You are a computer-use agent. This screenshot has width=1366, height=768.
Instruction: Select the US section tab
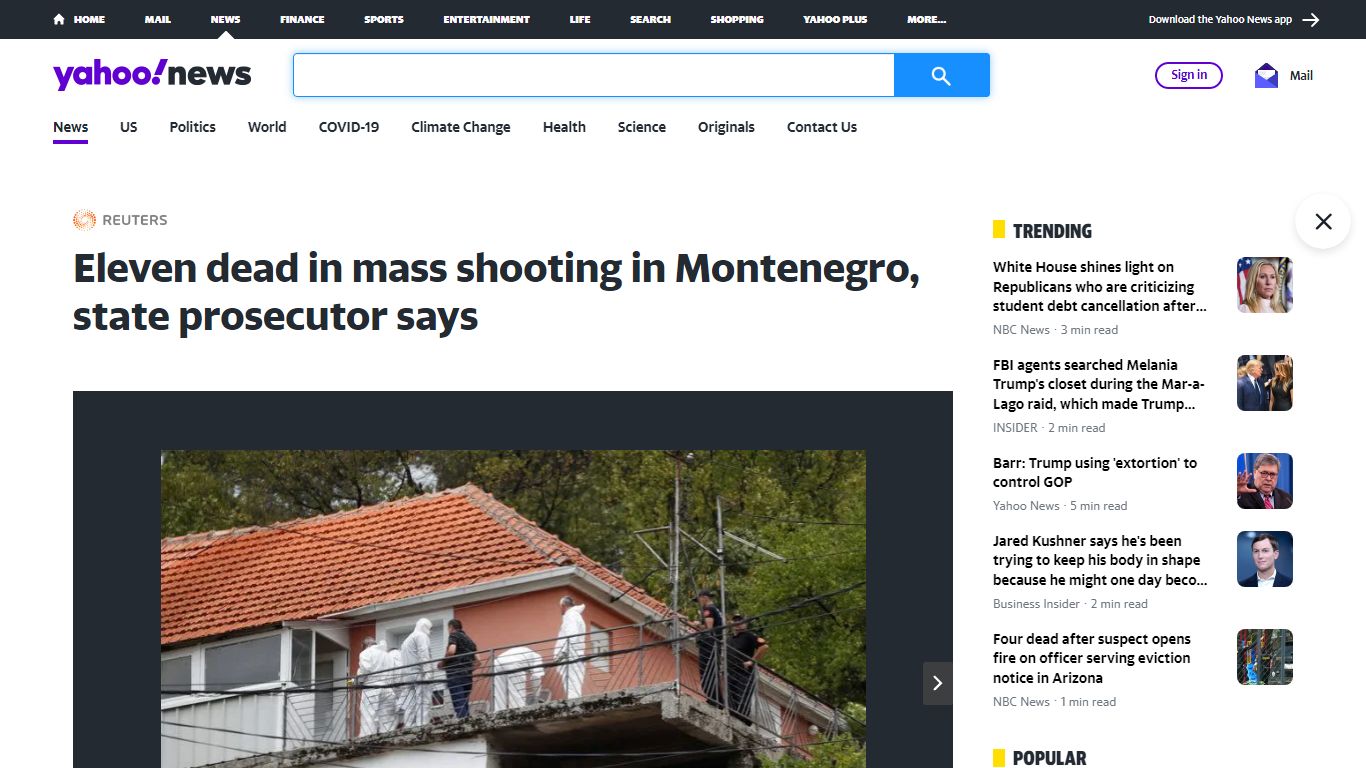pos(129,127)
